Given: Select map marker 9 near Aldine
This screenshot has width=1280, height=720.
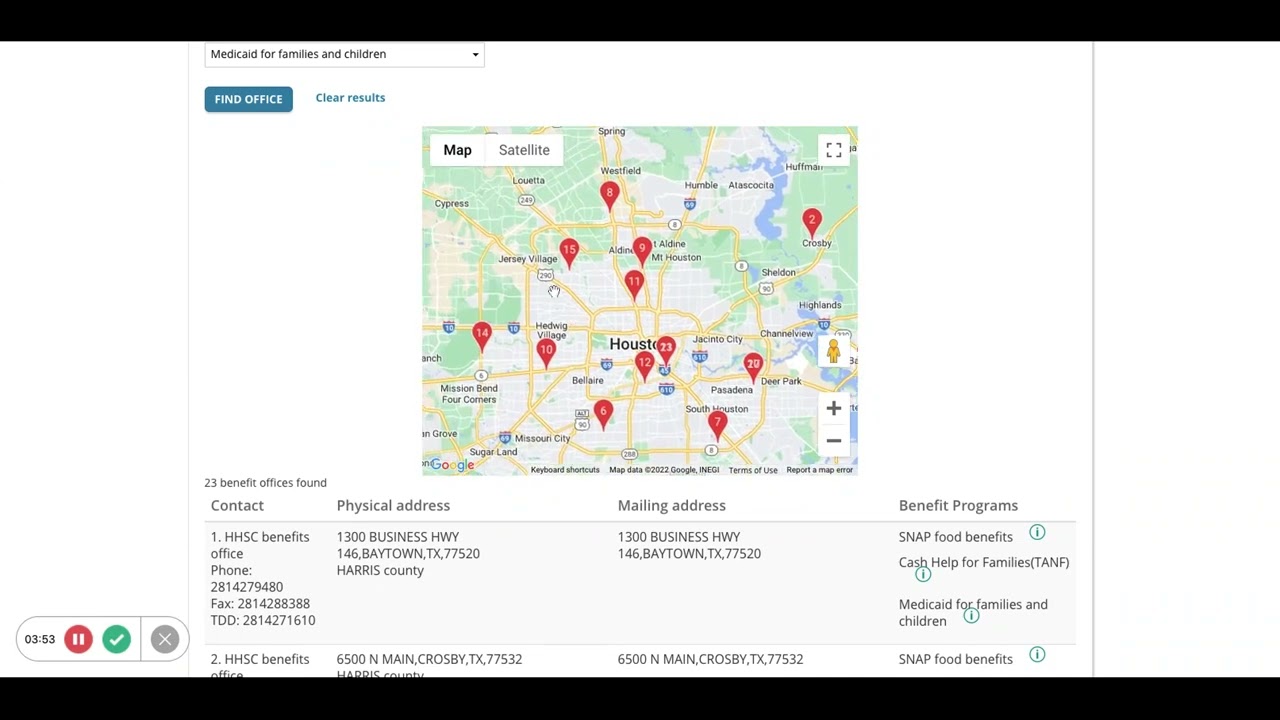Looking at the screenshot, I should 643,249.
